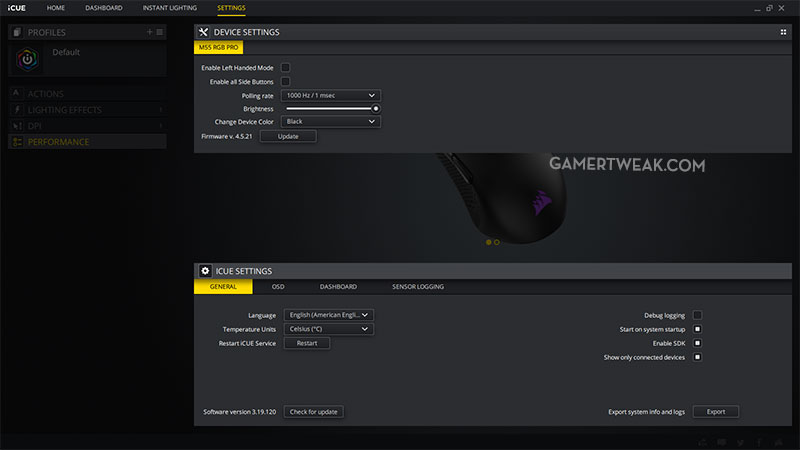This screenshot has height=450, width=800.
Task: Open the Polling rate dropdown
Action: 331,95
